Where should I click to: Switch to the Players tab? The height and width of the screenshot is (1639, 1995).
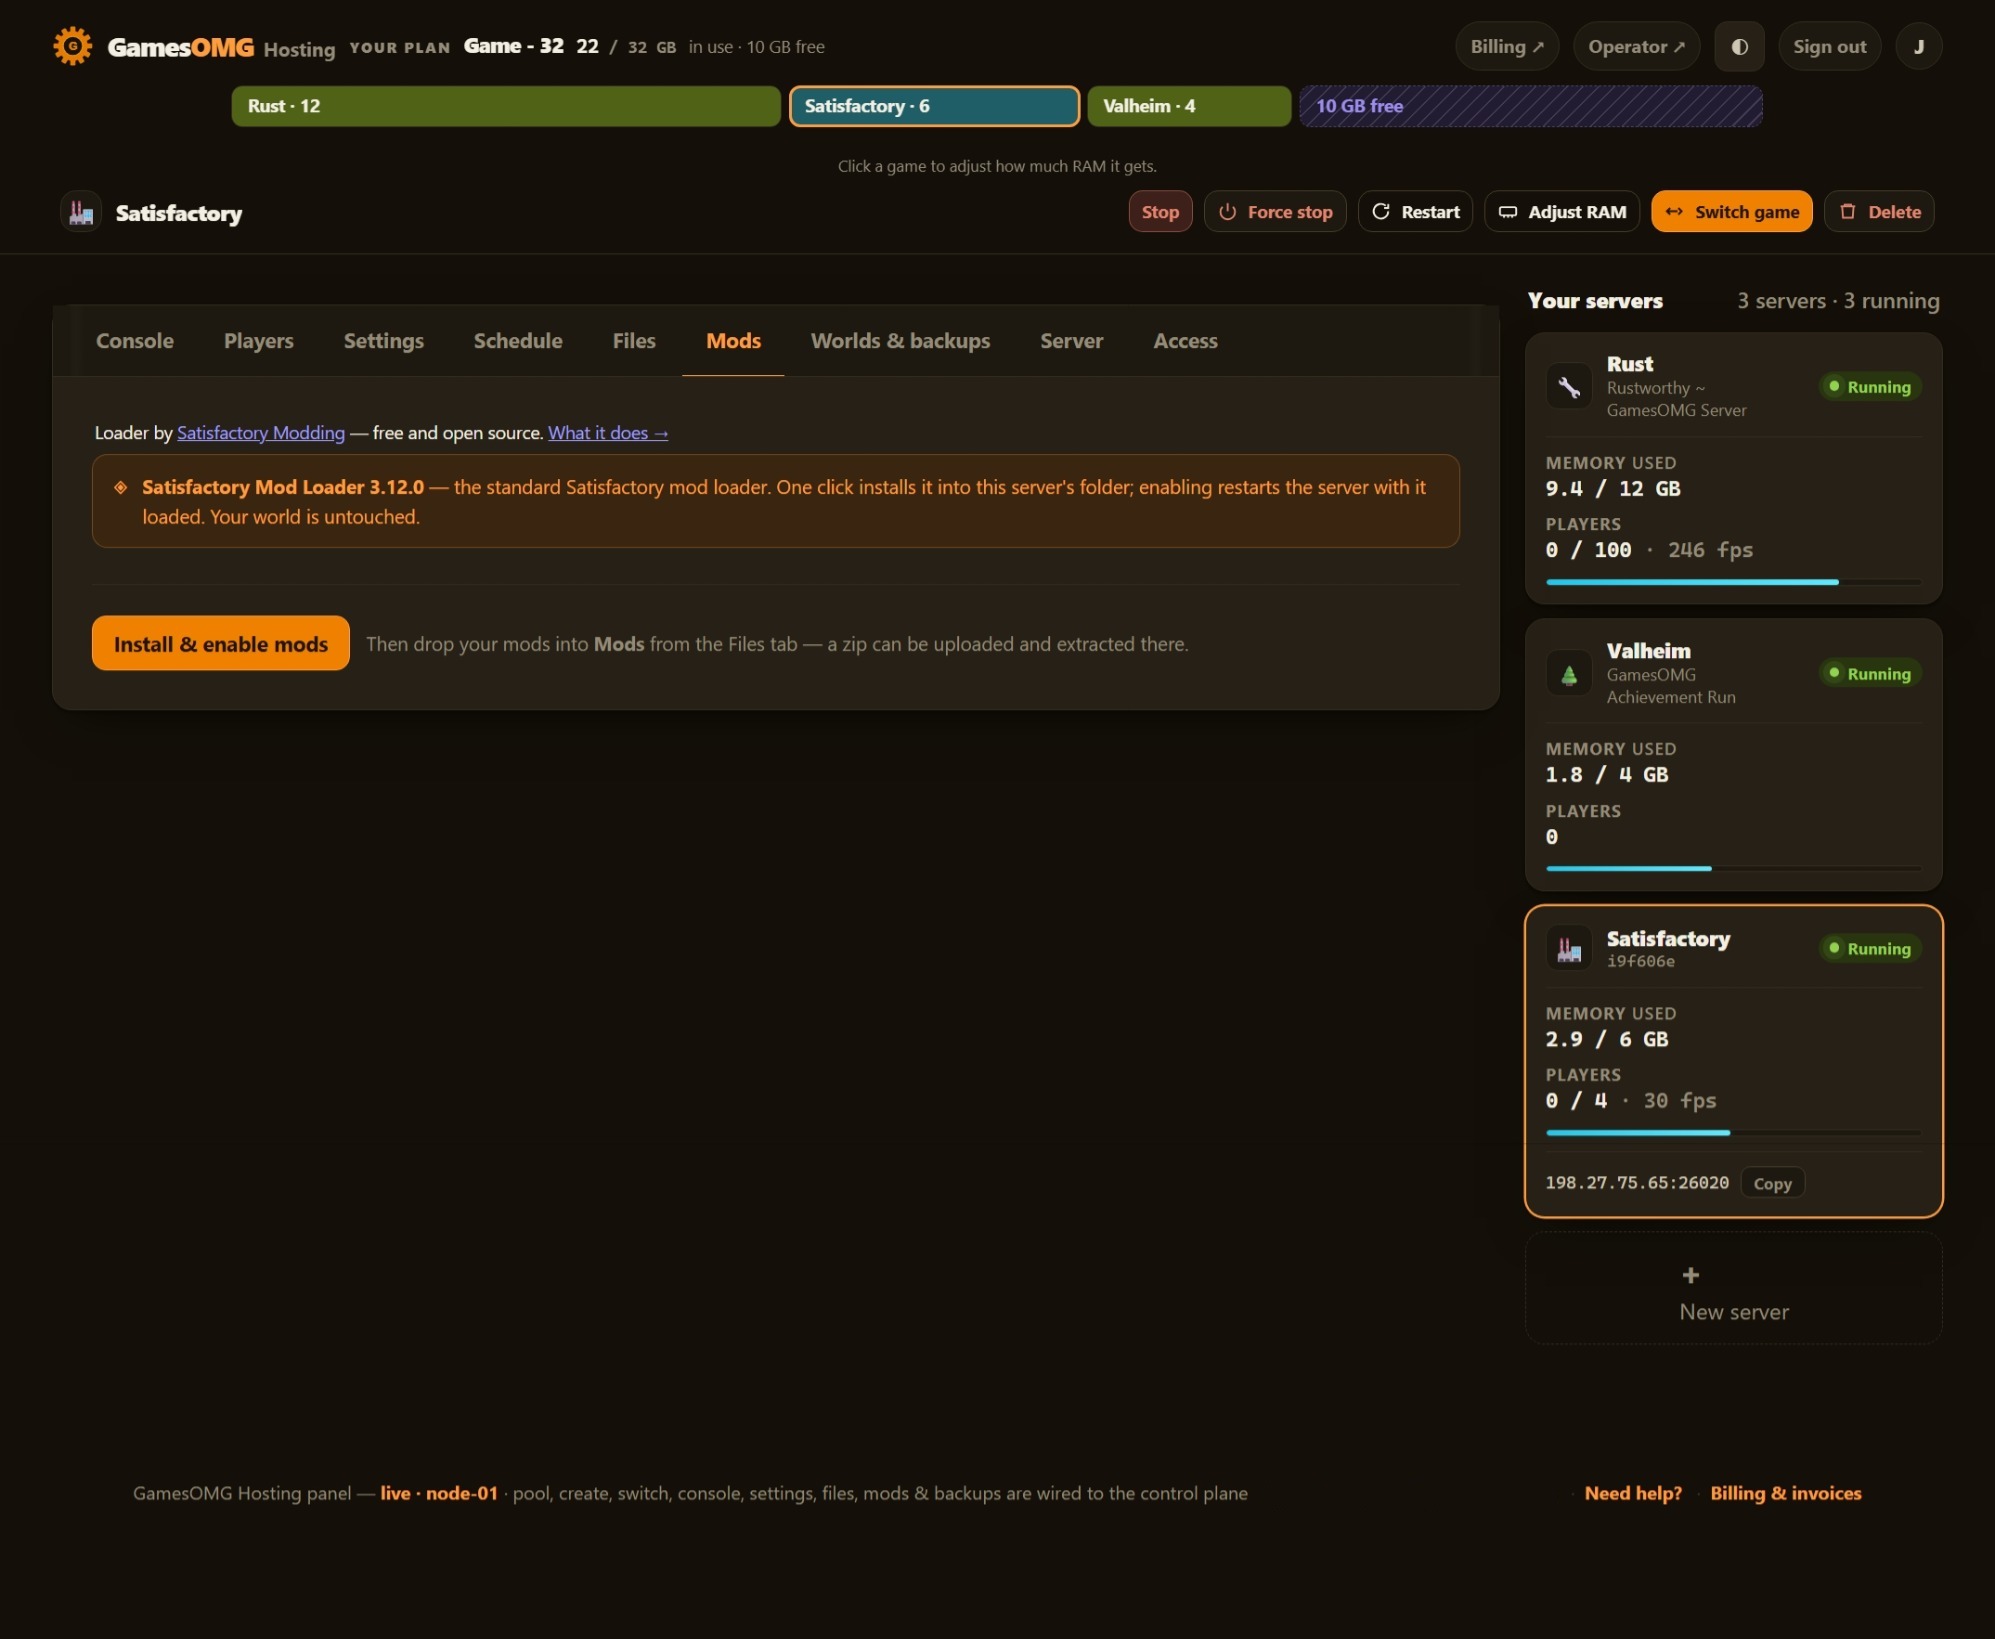tap(259, 341)
